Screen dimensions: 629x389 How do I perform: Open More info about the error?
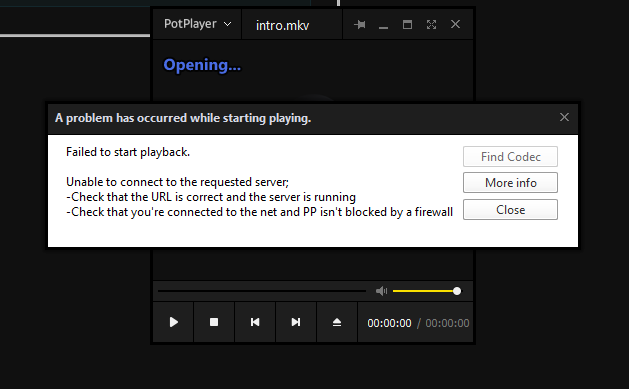[x=510, y=183]
